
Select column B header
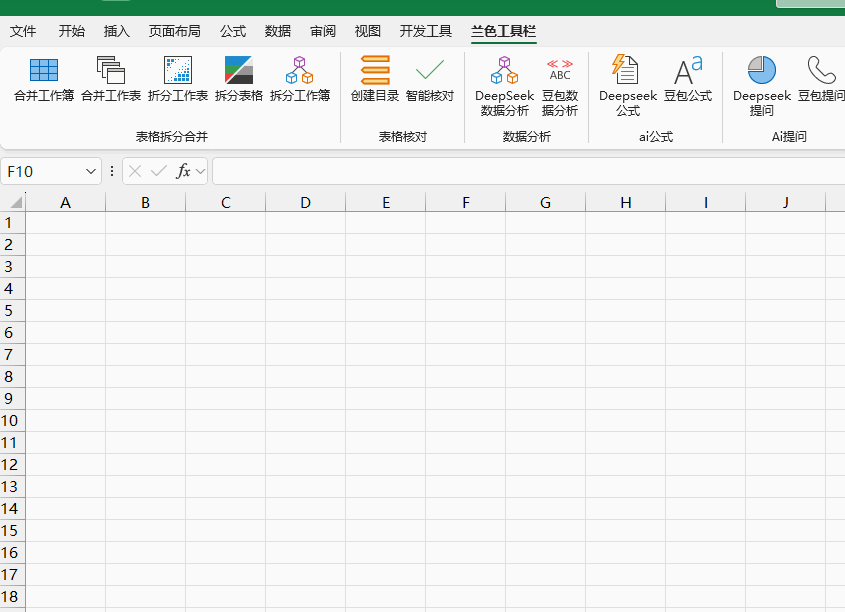(x=146, y=203)
